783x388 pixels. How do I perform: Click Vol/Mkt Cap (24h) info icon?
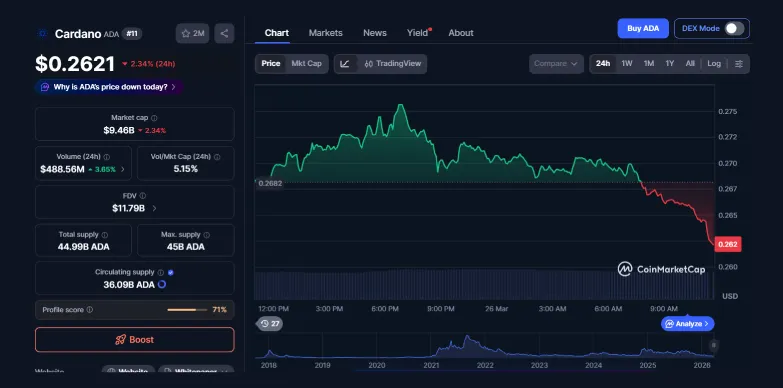click(217, 157)
